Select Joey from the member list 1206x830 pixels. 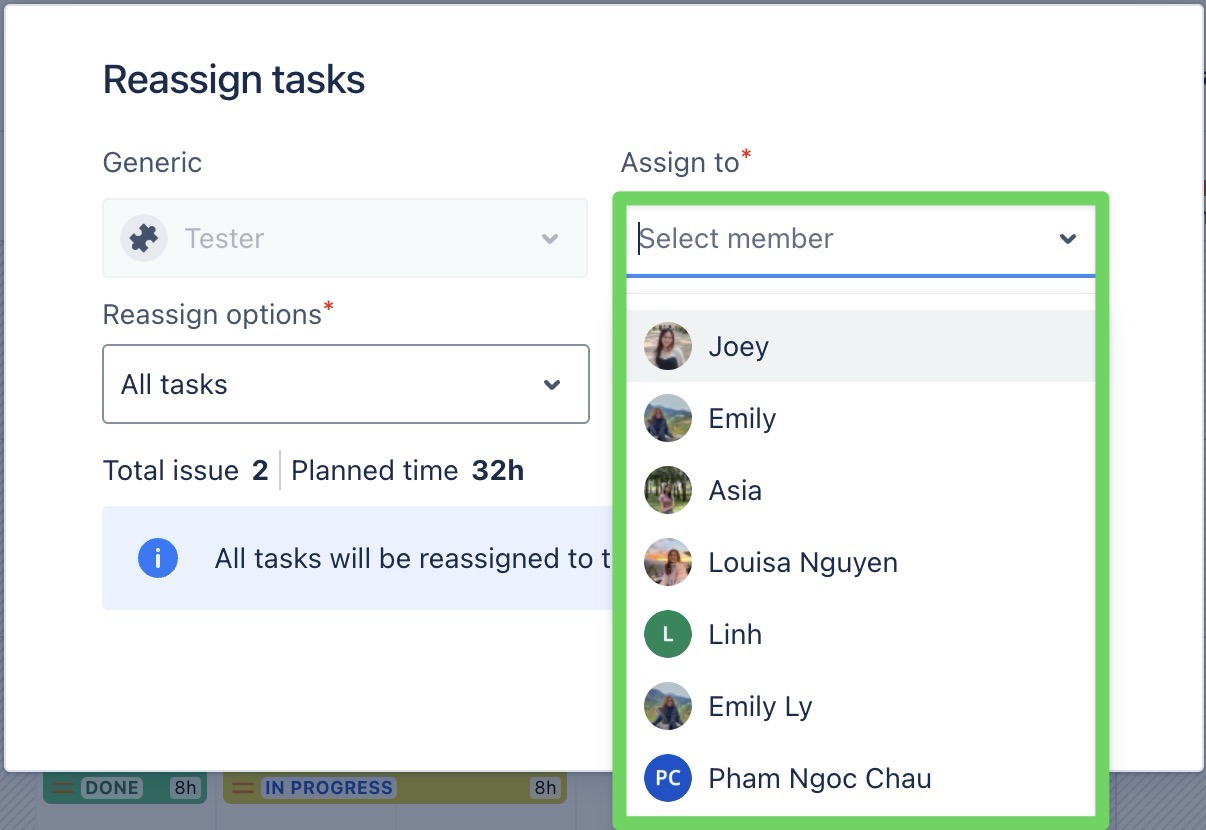point(739,346)
